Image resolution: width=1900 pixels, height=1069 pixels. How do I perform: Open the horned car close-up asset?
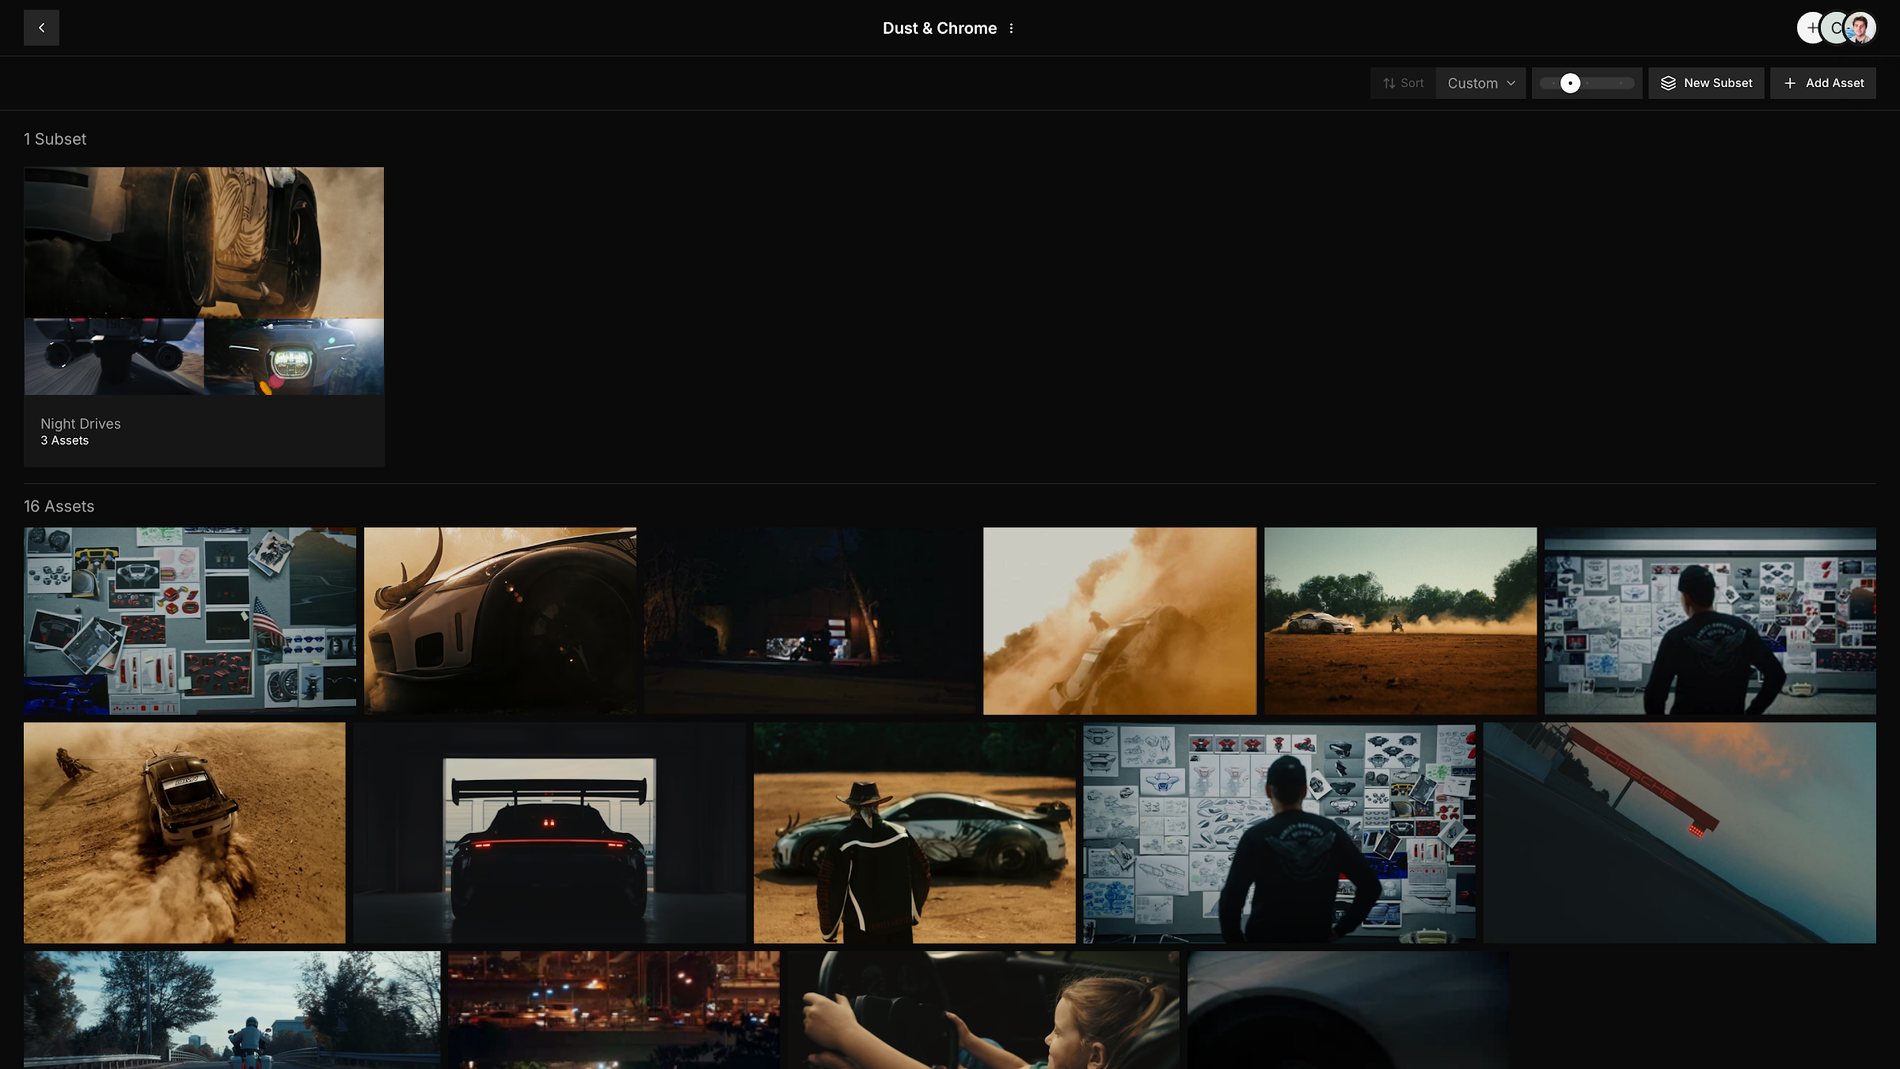[x=500, y=621]
